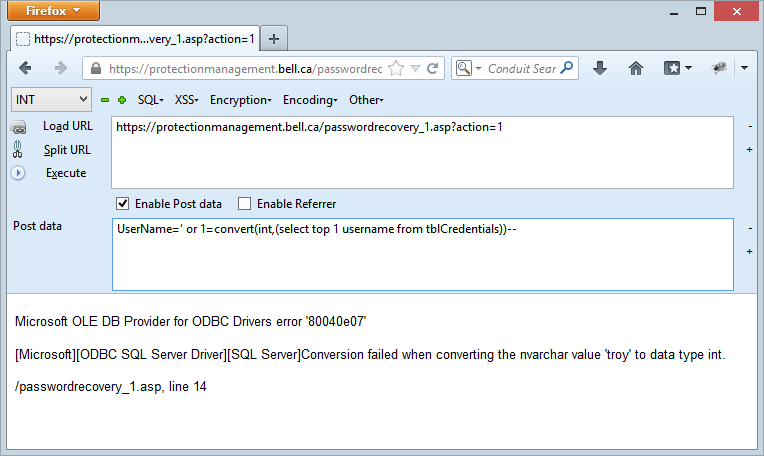
Task: Click the green plus increment icon
Action: pyautogui.click(x=122, y=100)
